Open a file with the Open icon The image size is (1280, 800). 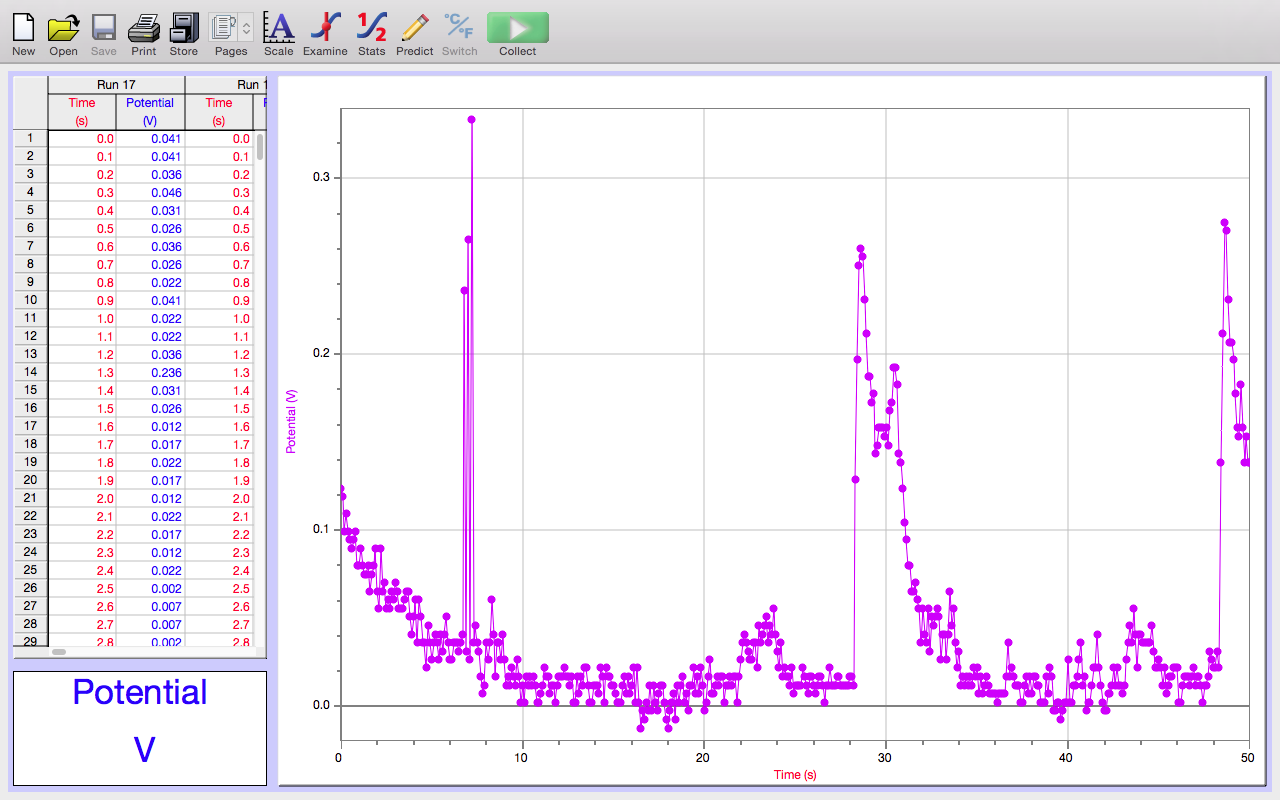click(x=63, y=27)
